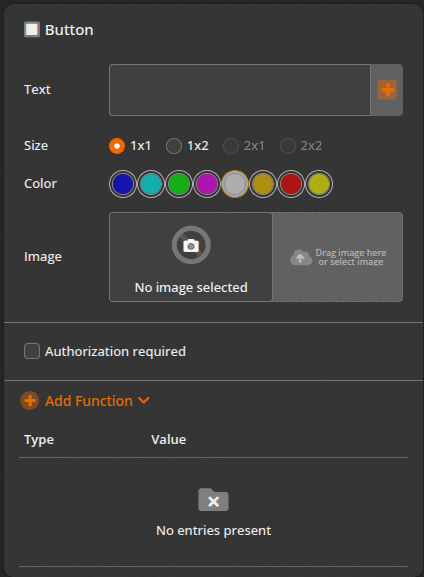The width and height of the screenshot is (424, 577).
Task: Click the cloud upload icon
Action: pyautogui.click(x=301, y=257)
